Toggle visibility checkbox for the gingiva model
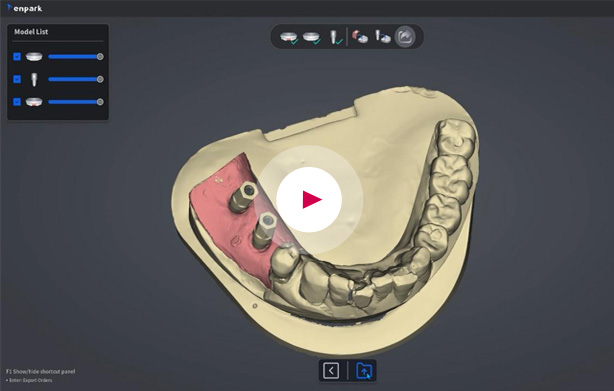The width and height of the screenshot is (614, 391). pyautogui.click(x=17, y=102)
